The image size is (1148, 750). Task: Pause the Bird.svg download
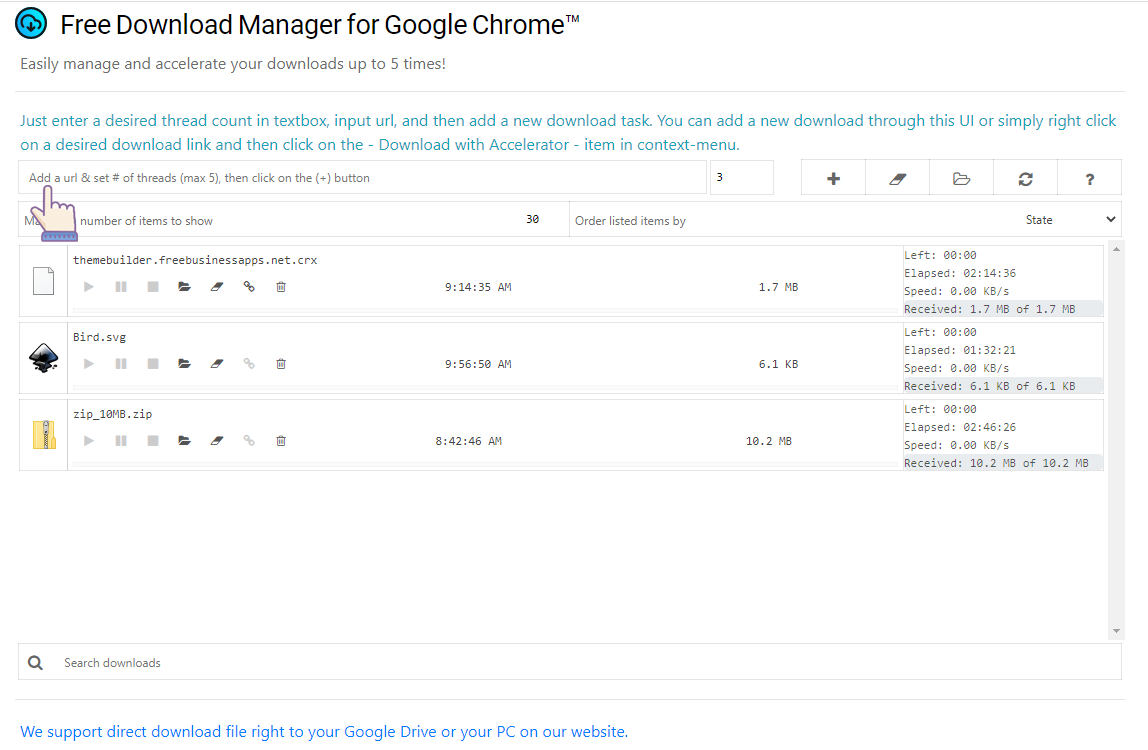(x=121, y=364)
